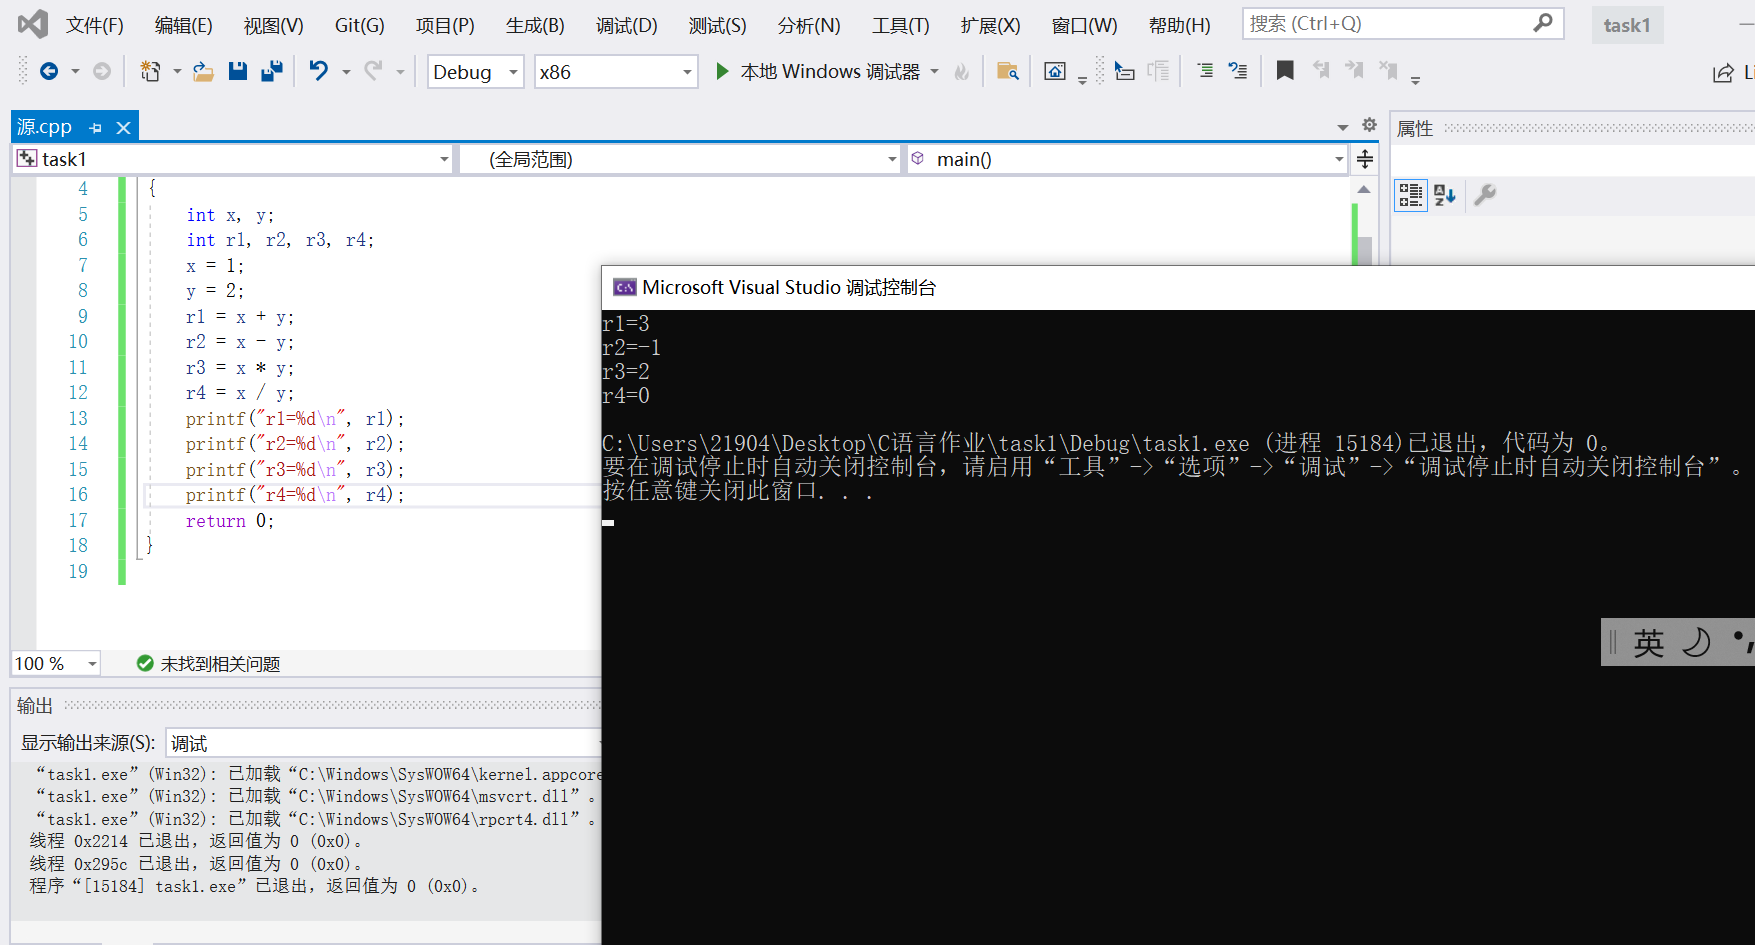Screen dimensions: 1755x945
Task: Open the x86 platform dropdown
Action: 616,72
